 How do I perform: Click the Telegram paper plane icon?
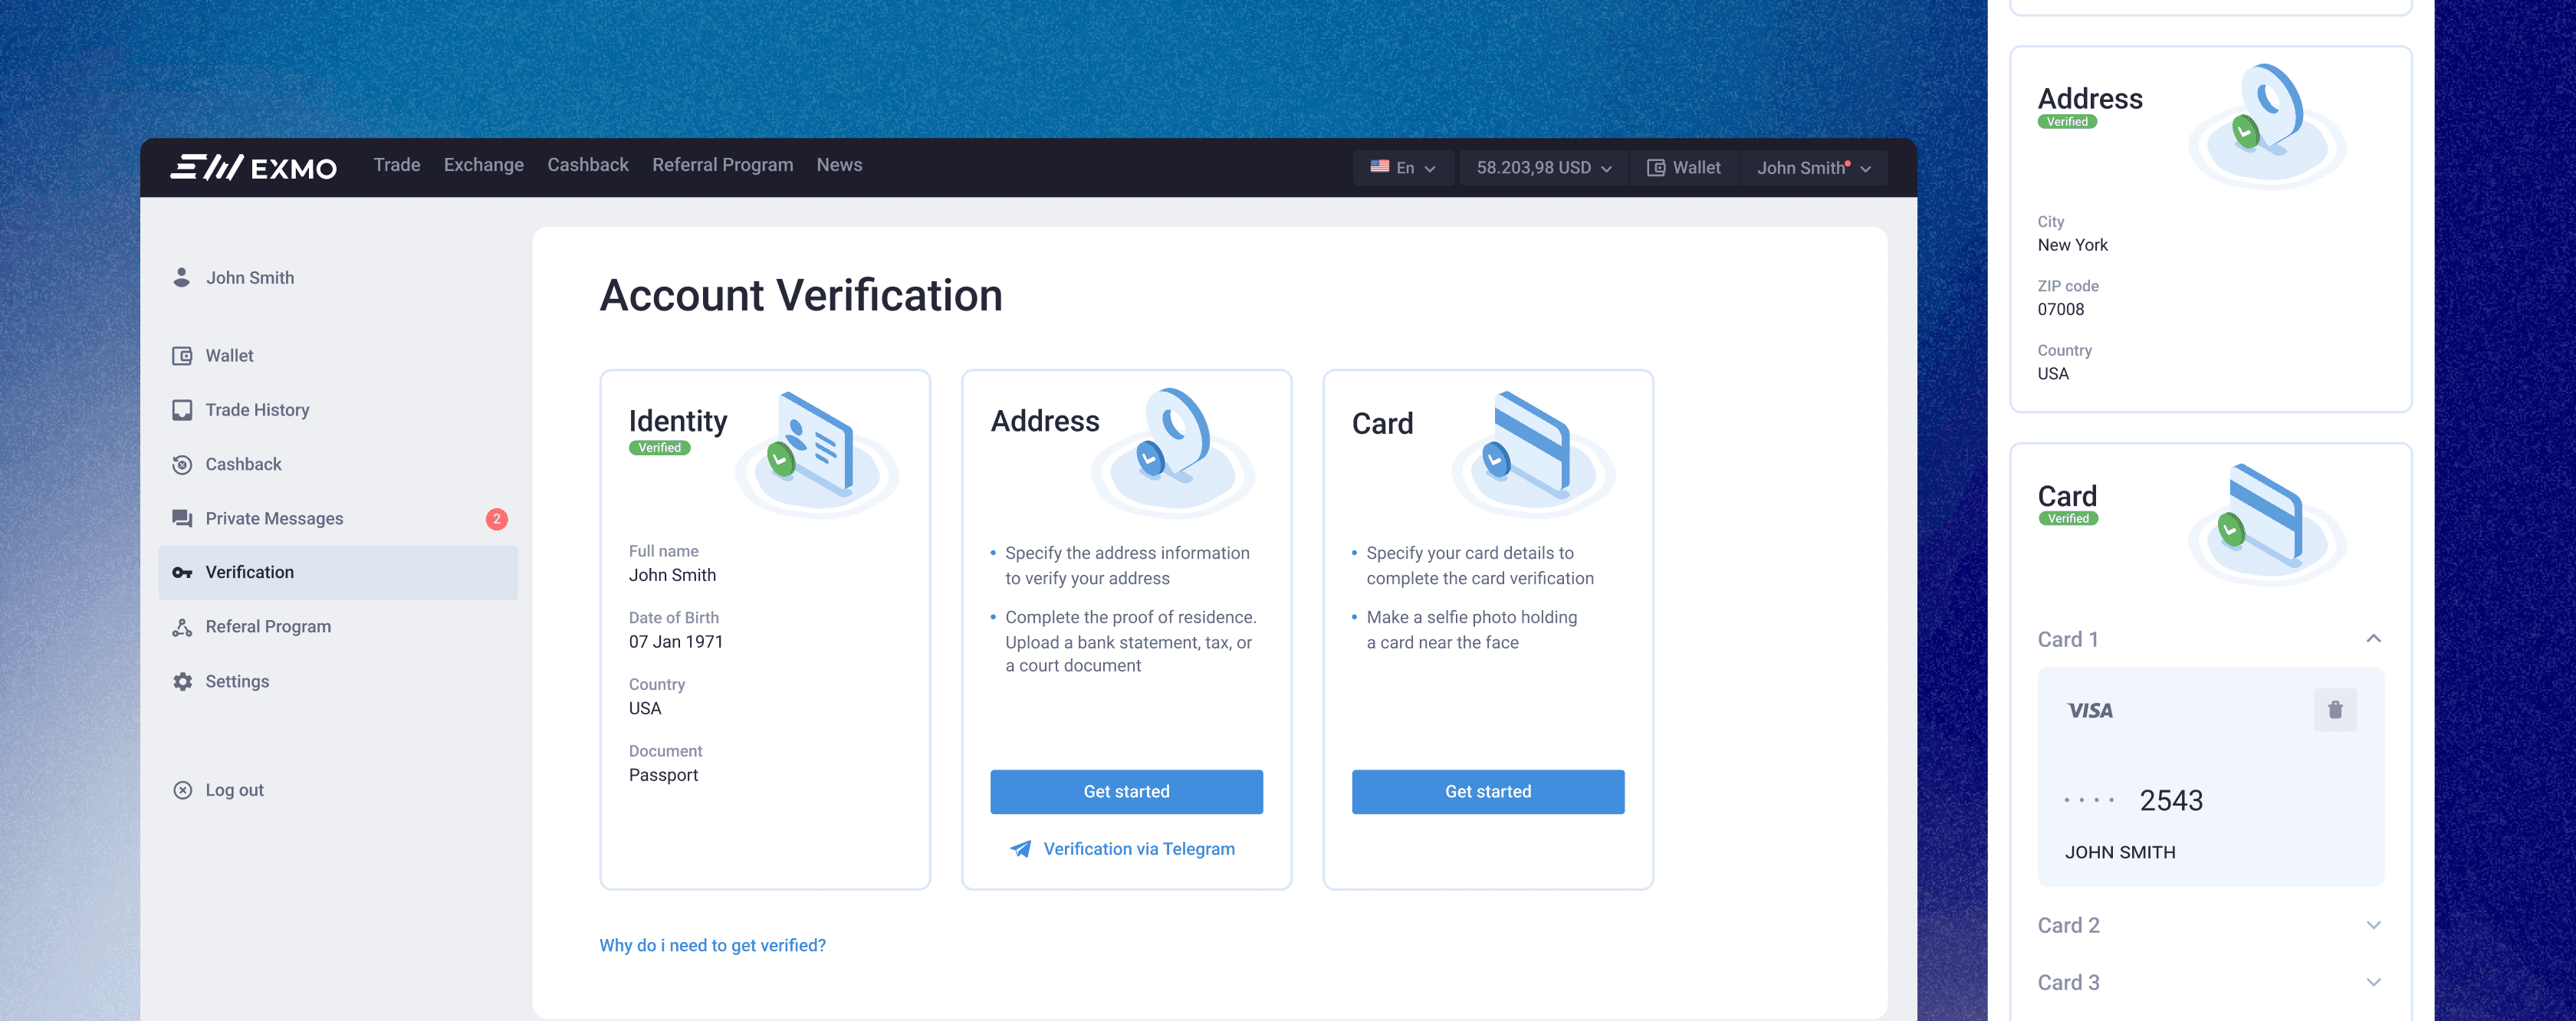click(1020, 849)
